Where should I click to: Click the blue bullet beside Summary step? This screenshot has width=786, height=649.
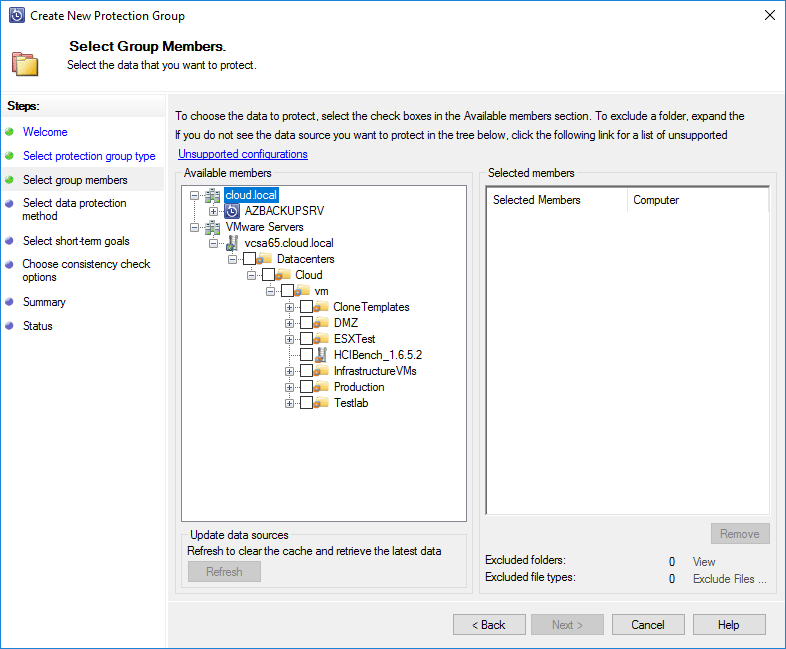point(10,302)
